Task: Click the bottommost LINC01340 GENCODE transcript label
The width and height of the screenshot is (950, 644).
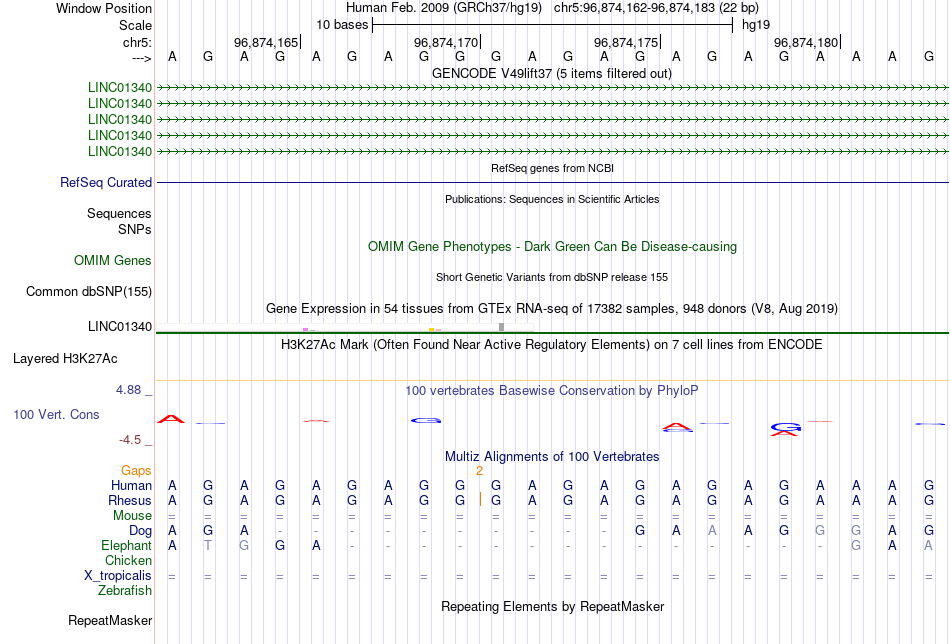Action: tap(120, 151)
